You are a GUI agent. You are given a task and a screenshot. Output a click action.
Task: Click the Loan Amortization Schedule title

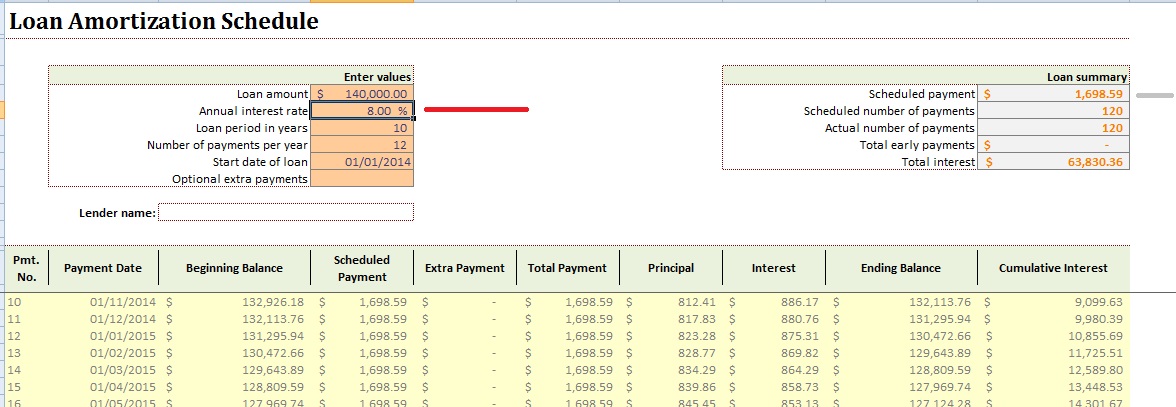[164, 21]
